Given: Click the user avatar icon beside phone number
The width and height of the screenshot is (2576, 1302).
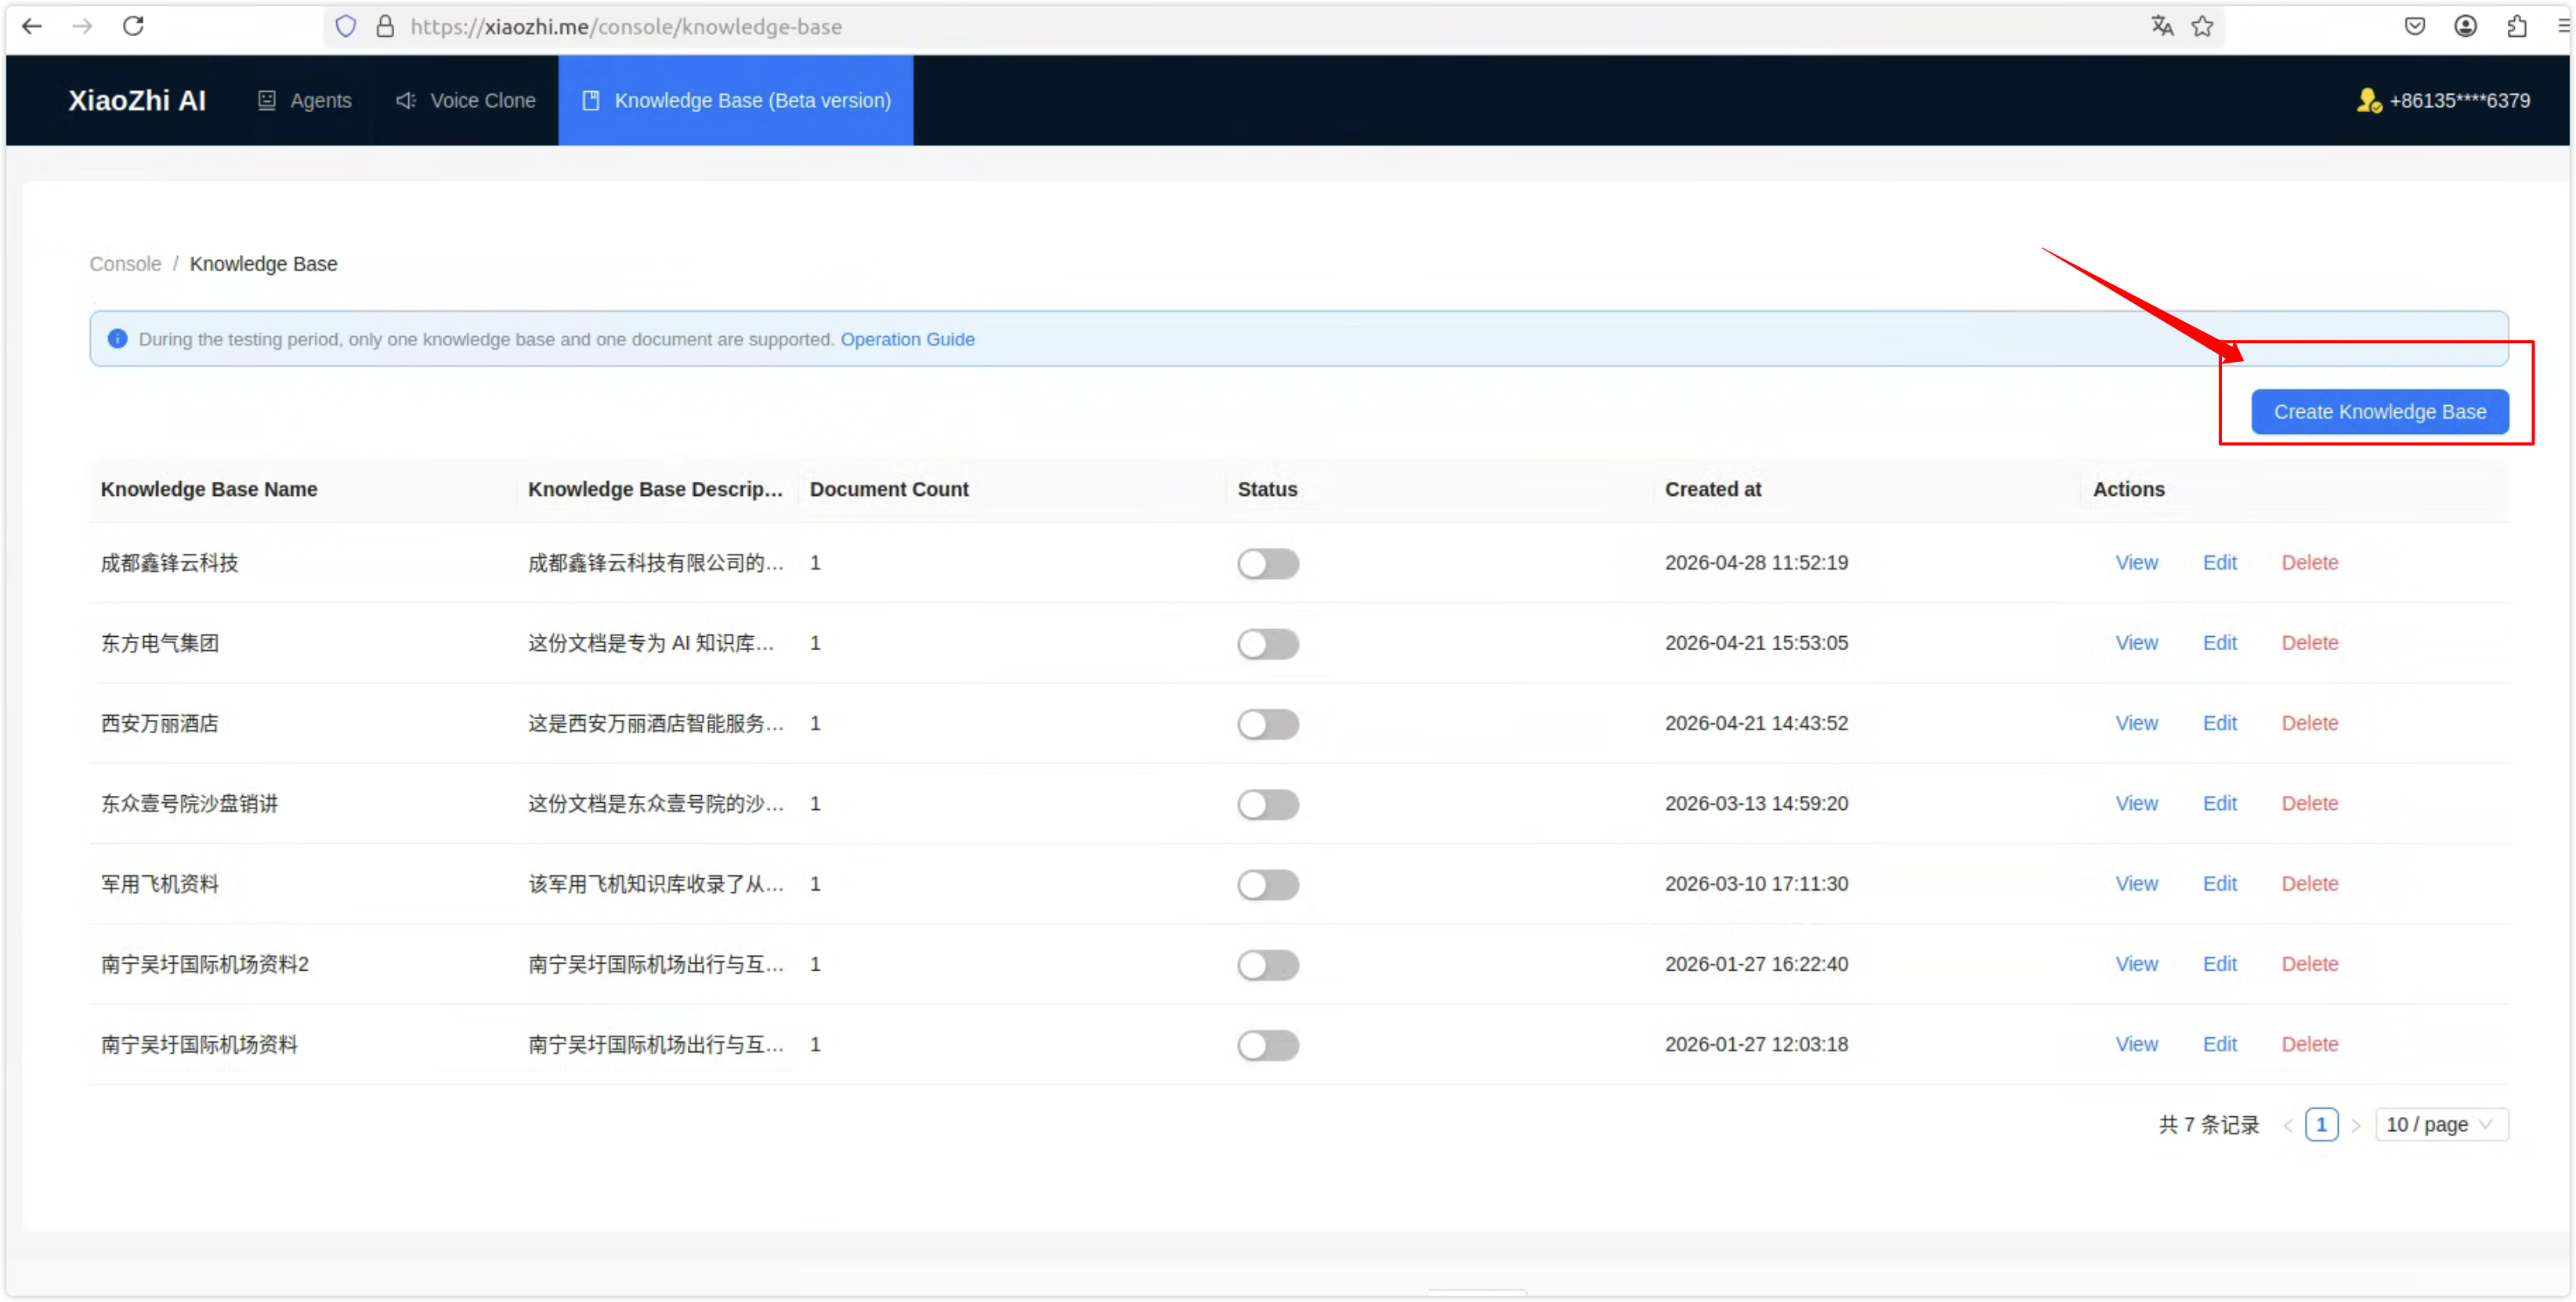Looking at the screenshot, I should point(2369,100).
